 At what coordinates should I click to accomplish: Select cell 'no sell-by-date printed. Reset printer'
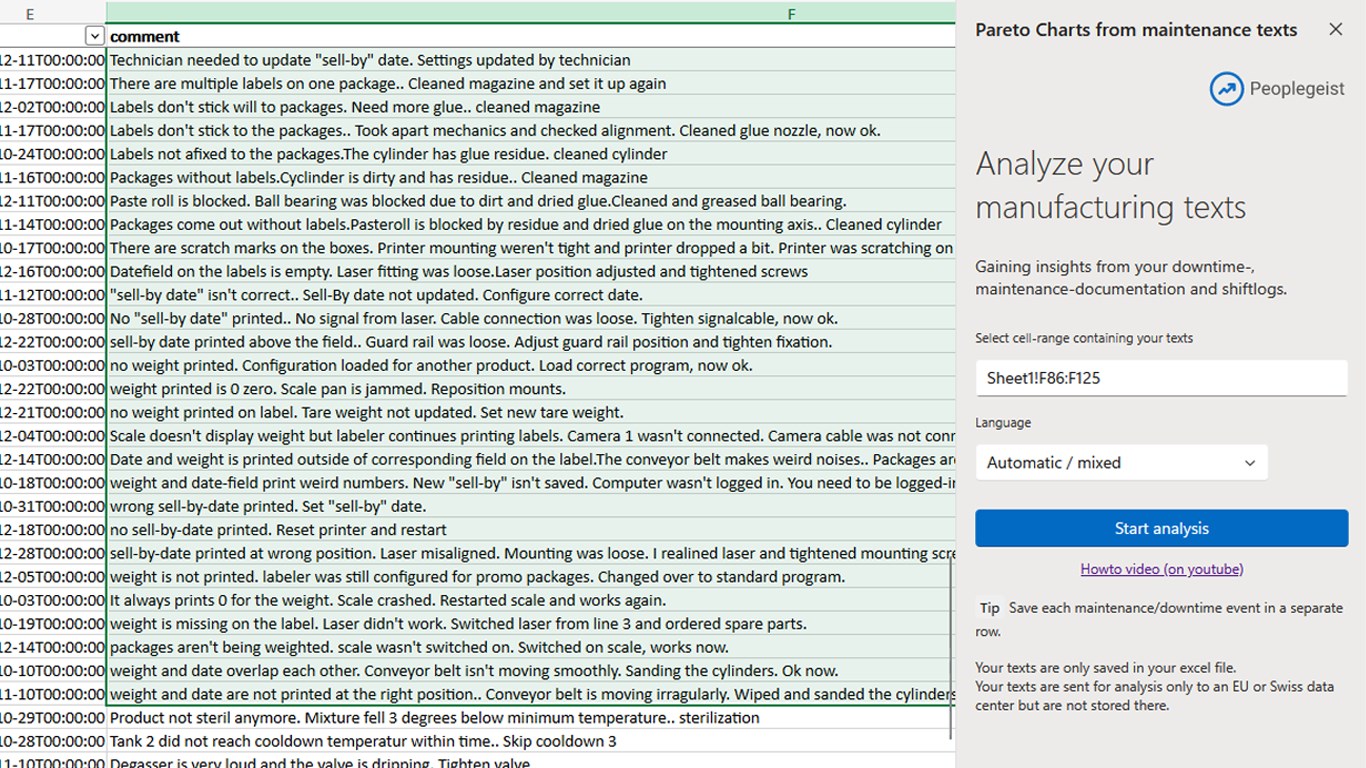pos(531,530)
